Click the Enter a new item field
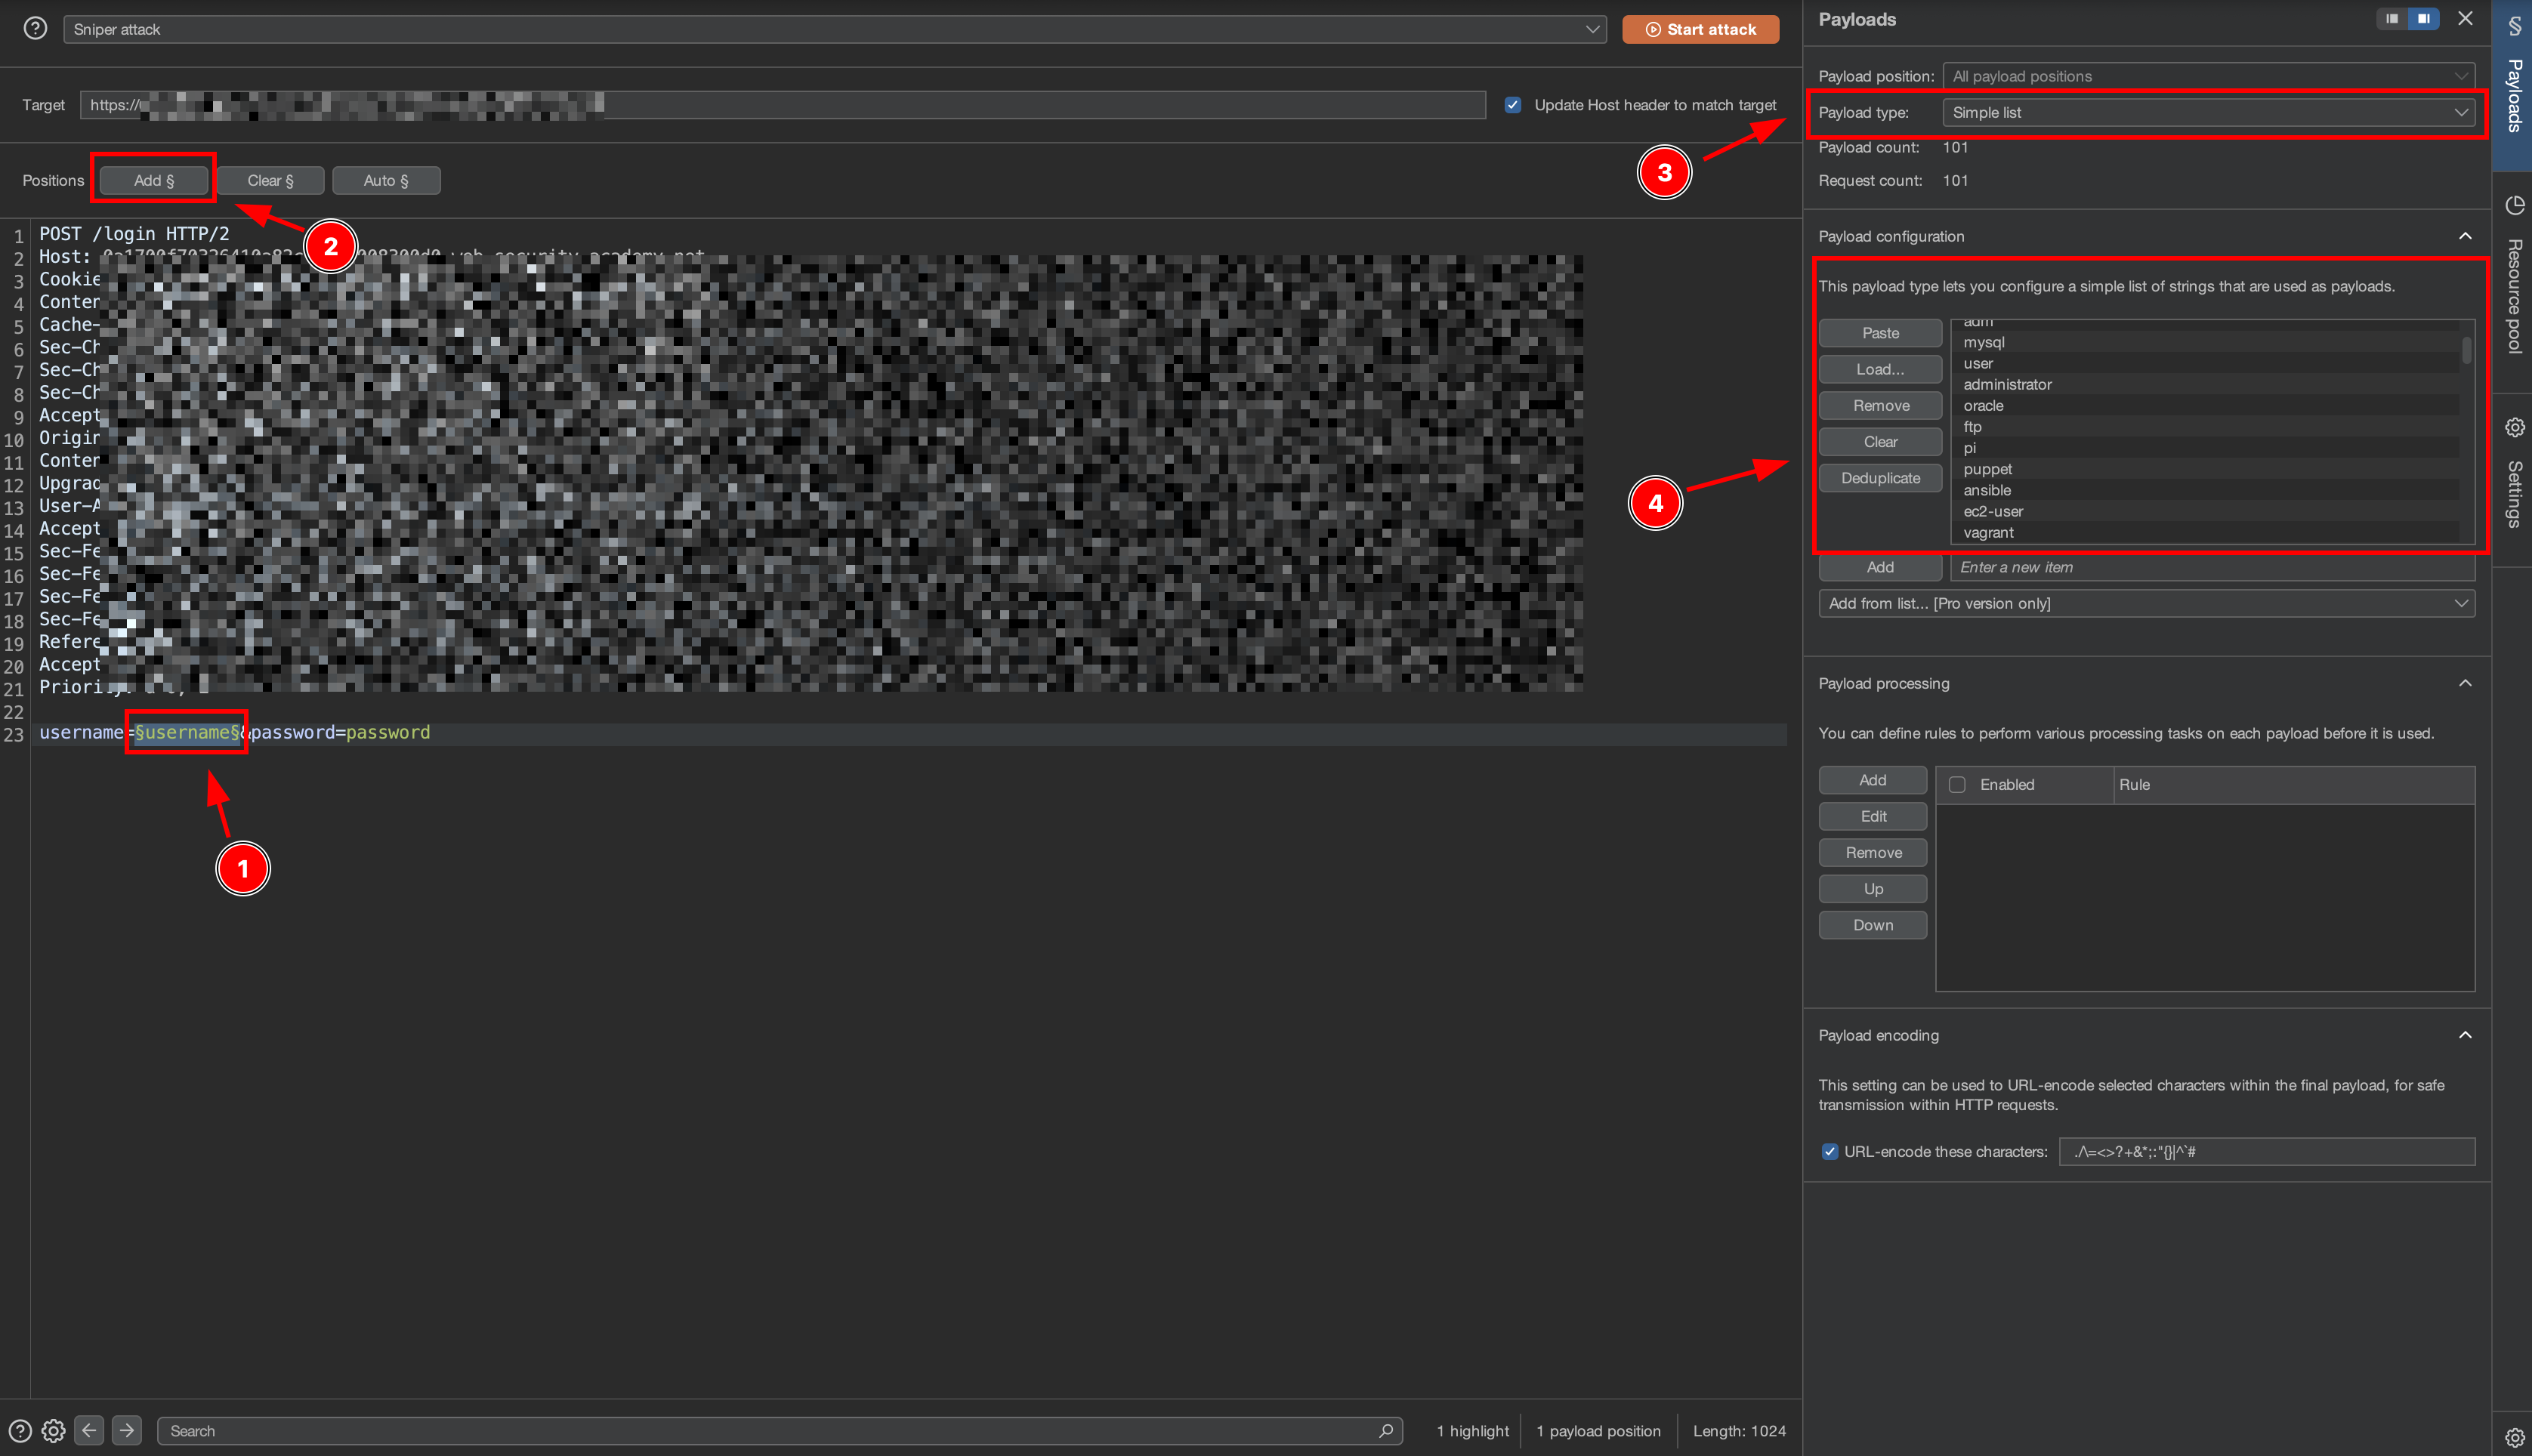 click(2210, 567)
